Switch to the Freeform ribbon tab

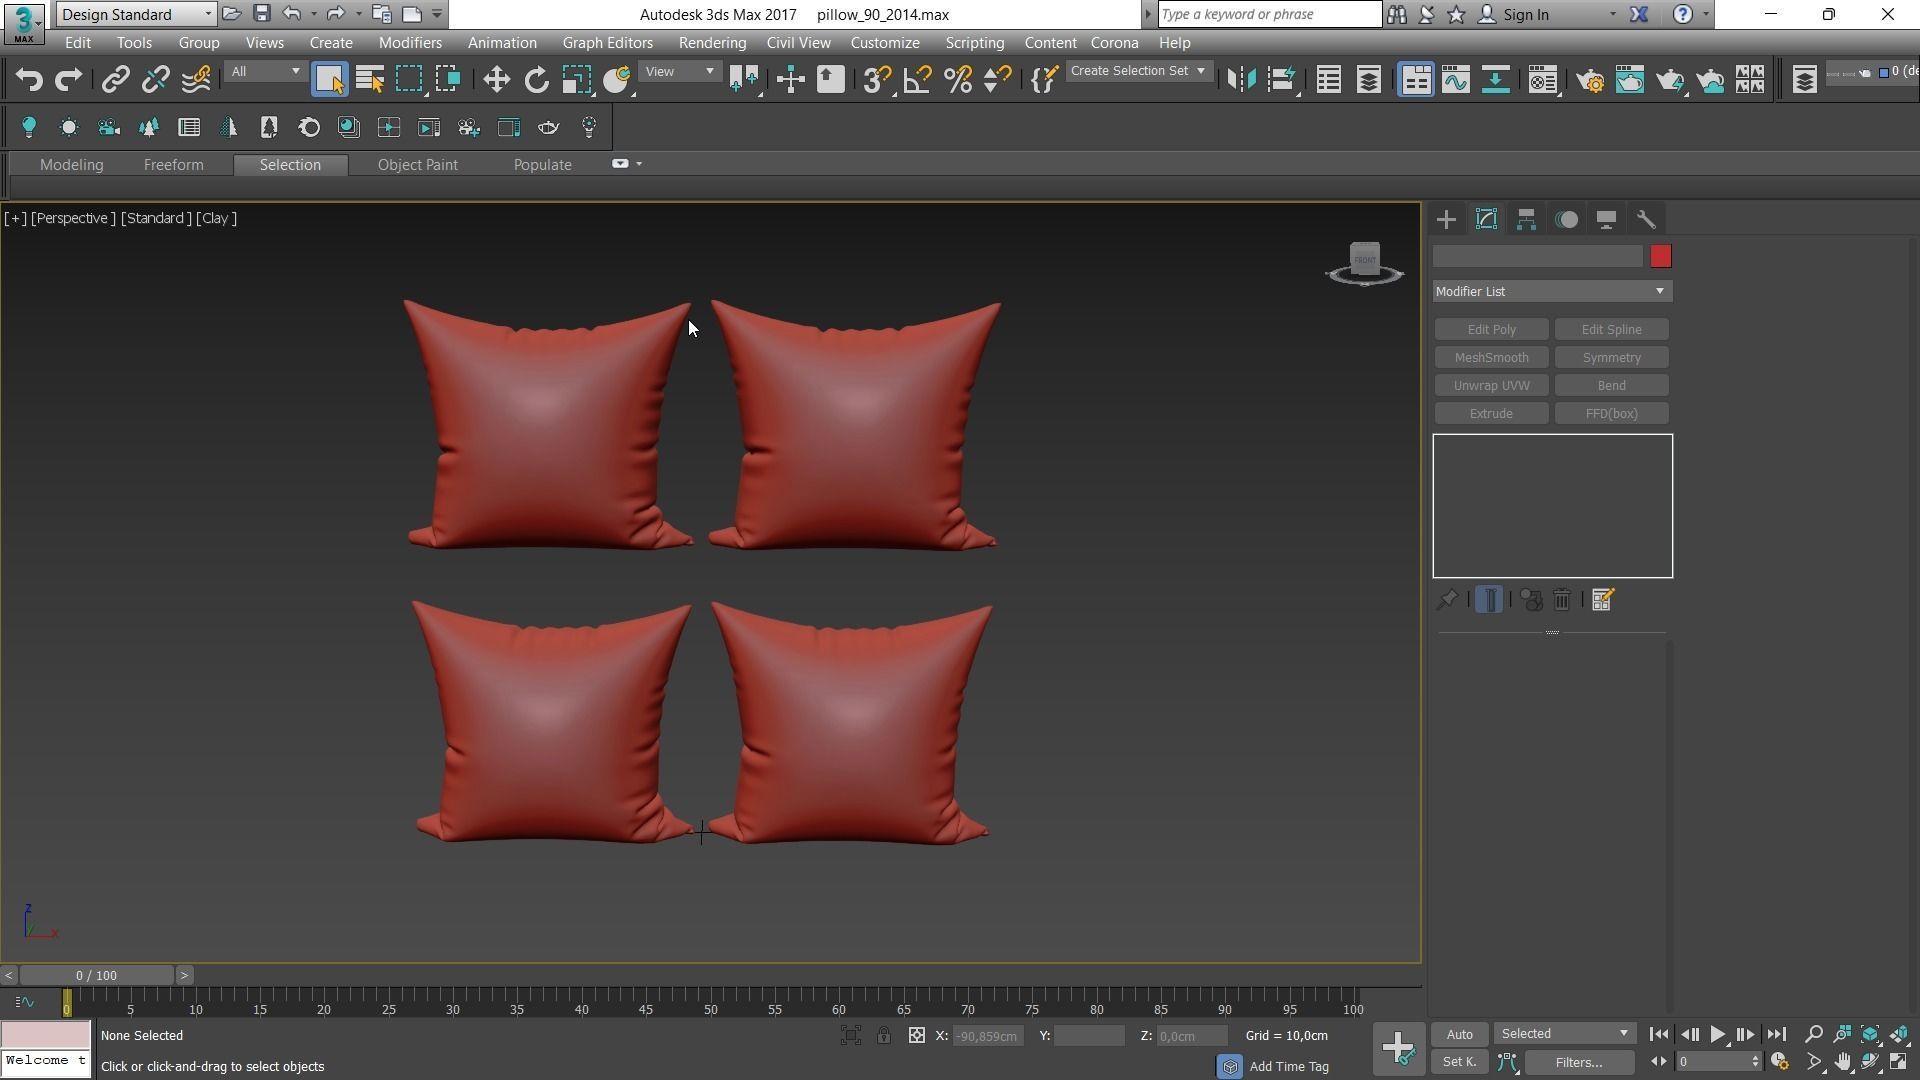tap(173, 165)
